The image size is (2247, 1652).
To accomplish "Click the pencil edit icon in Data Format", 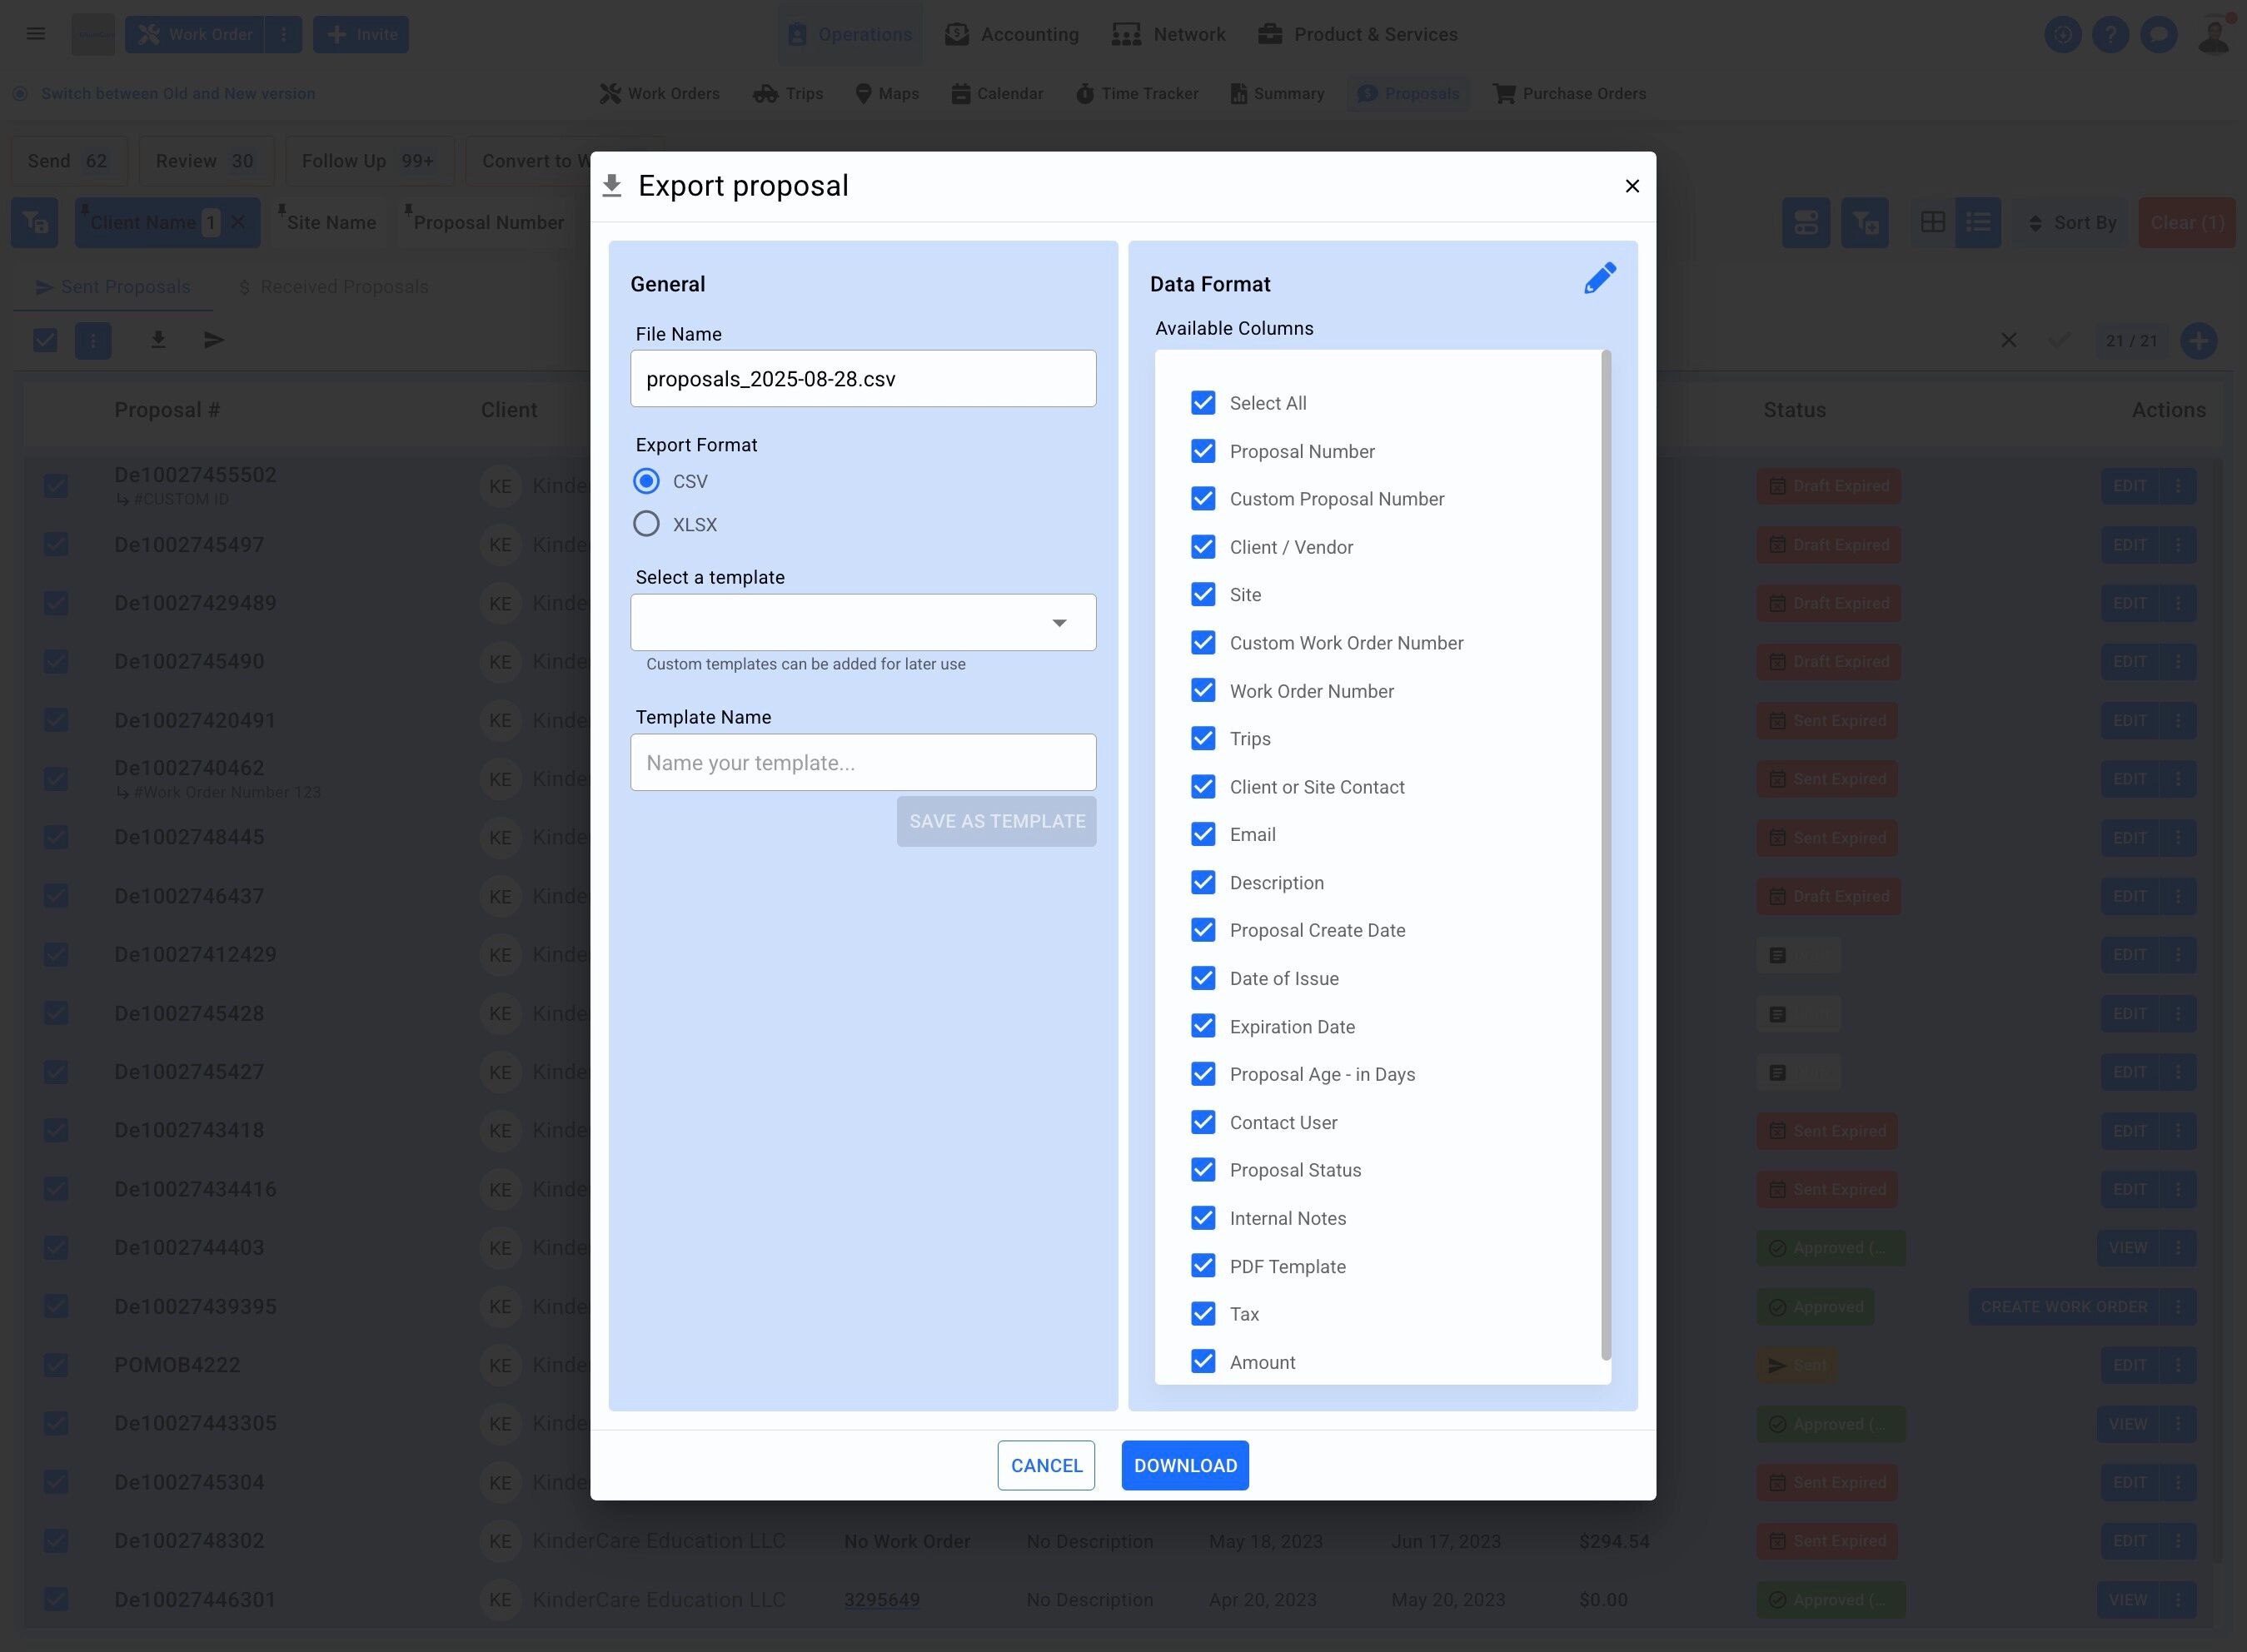I will pos(1600,278).
